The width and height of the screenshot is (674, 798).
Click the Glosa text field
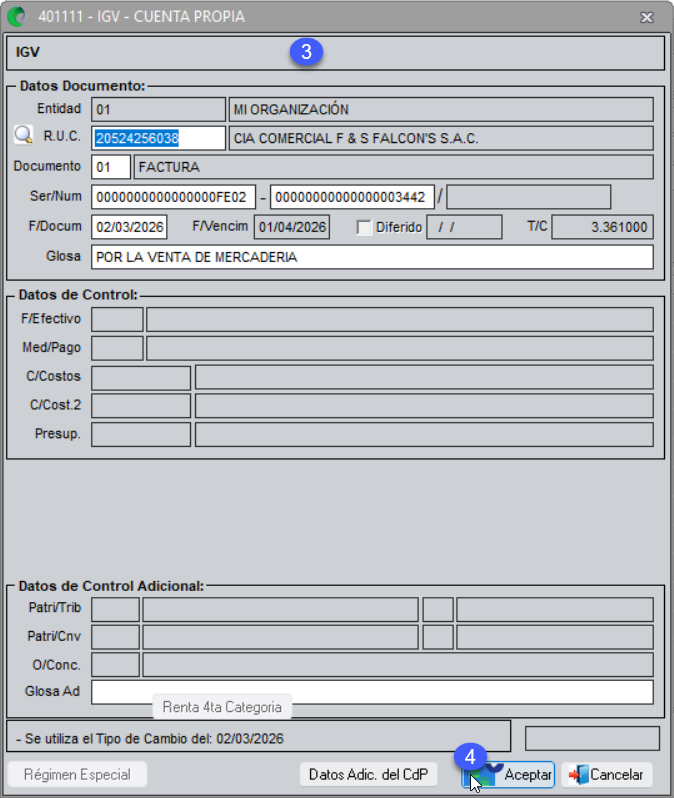click(x=372, y=257)
